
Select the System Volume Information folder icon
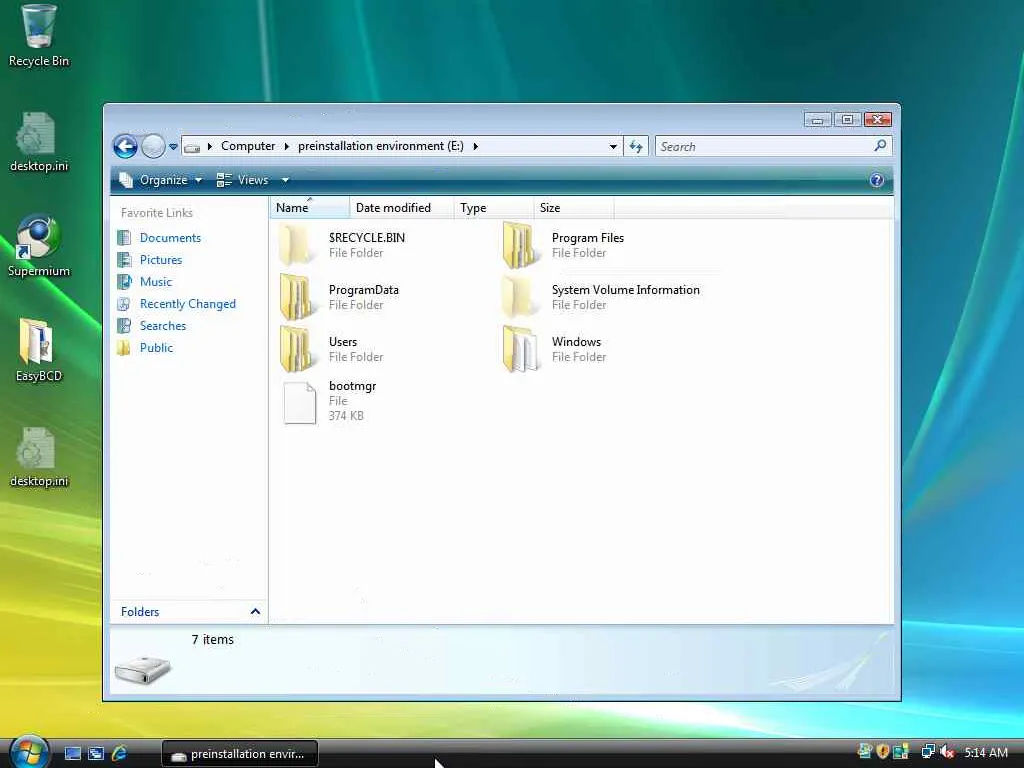[x=520, y=297]
